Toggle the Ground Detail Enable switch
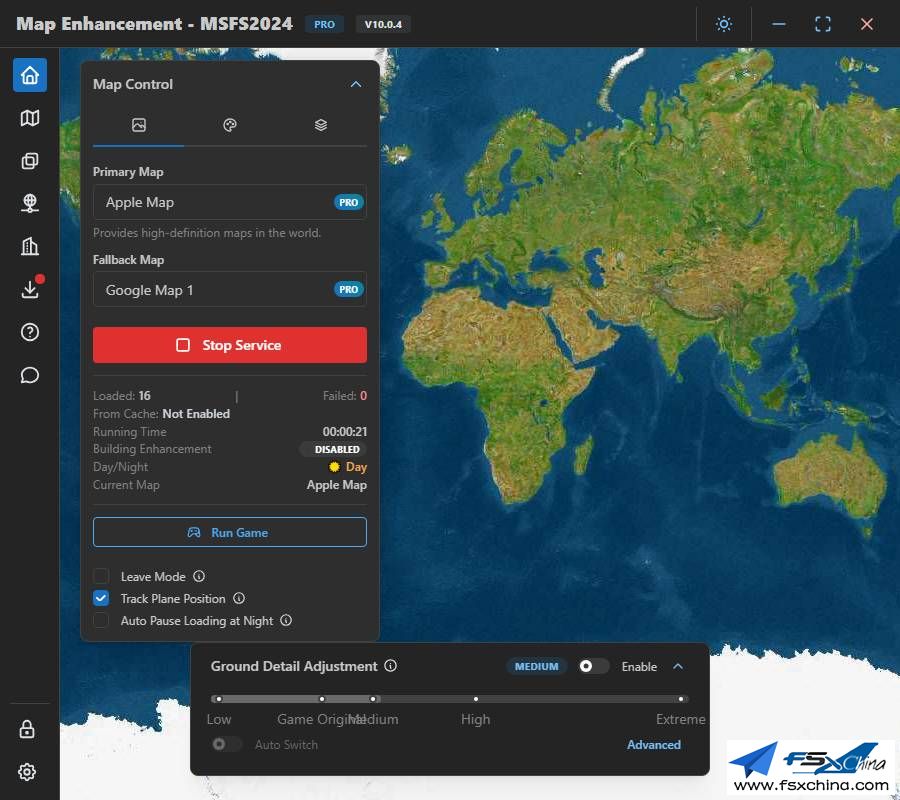Image resolution: width=900 pixels, height=800 pixels. [593, 666]
